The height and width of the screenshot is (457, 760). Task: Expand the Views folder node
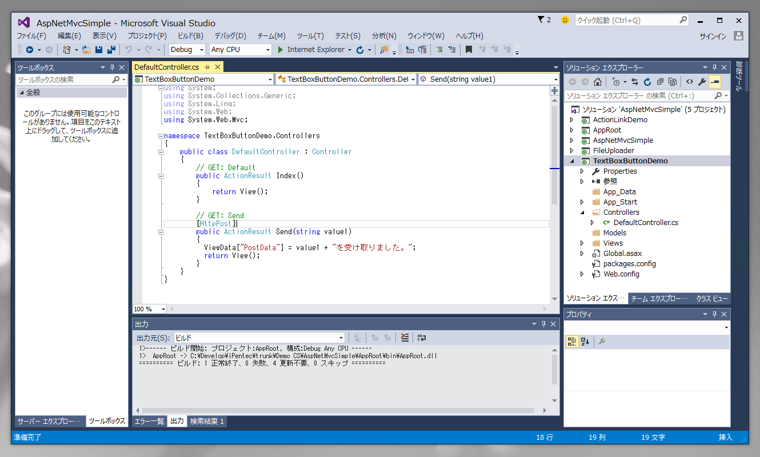(582, 243)
